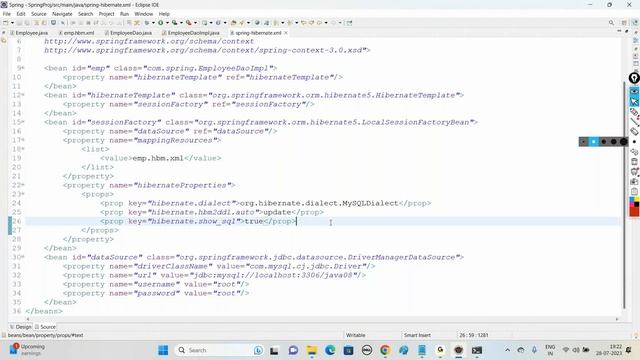Open File Explorer from the taskbar

tap(312, 350)
